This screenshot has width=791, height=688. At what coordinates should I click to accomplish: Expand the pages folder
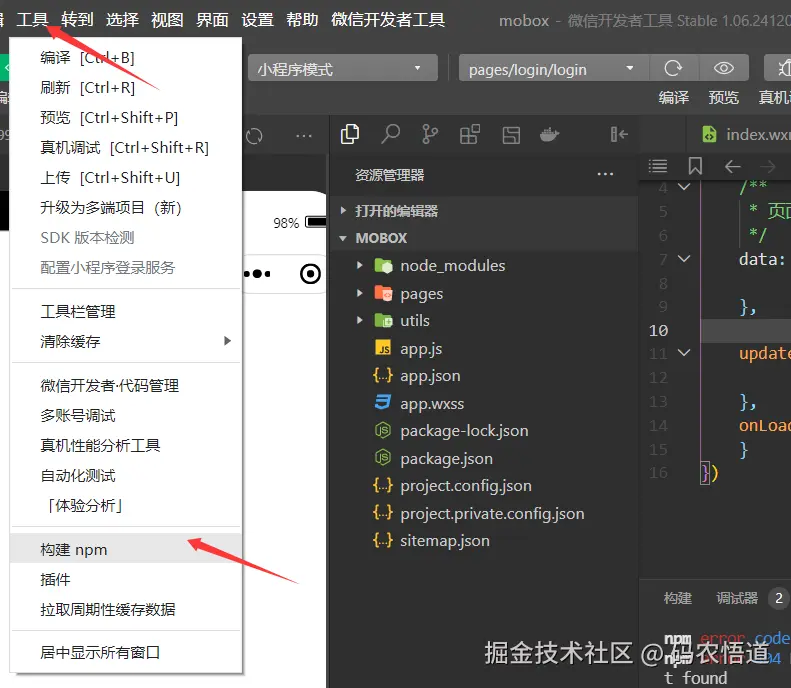tap(359, 293)
